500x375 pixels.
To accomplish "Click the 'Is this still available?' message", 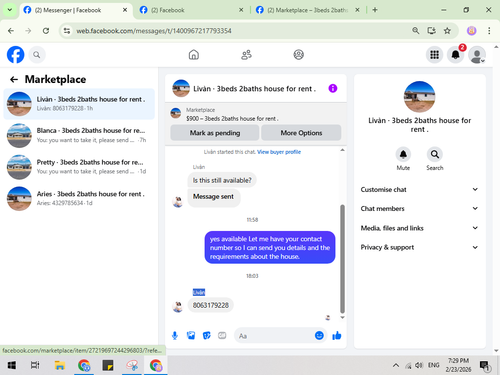I will pos(222,180).
